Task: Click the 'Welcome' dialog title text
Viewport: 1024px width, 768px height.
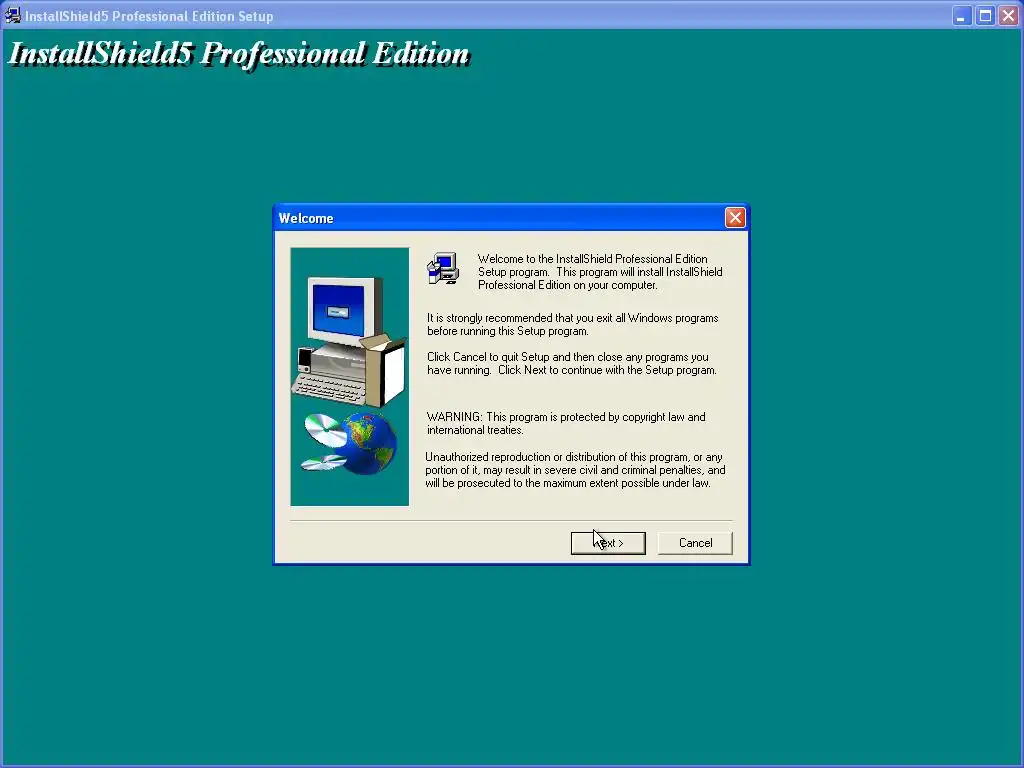Action: [306, 218]
